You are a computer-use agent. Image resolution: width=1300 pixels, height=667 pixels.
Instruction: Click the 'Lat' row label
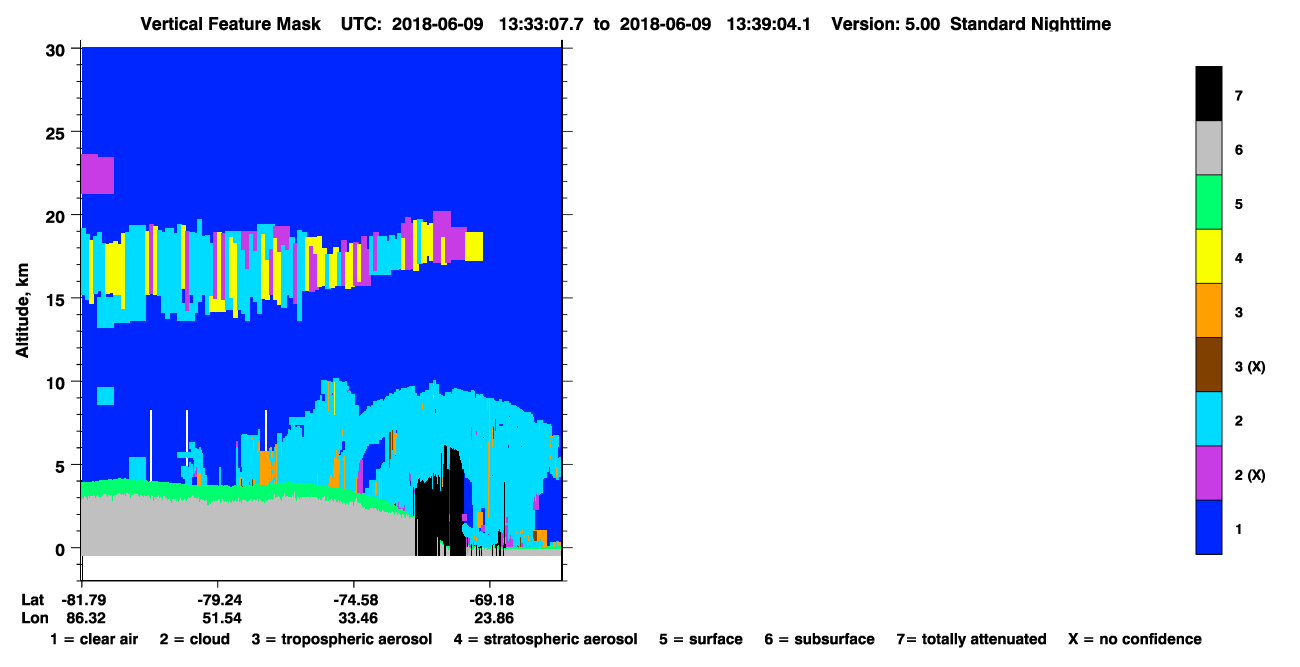coord(33,600)
